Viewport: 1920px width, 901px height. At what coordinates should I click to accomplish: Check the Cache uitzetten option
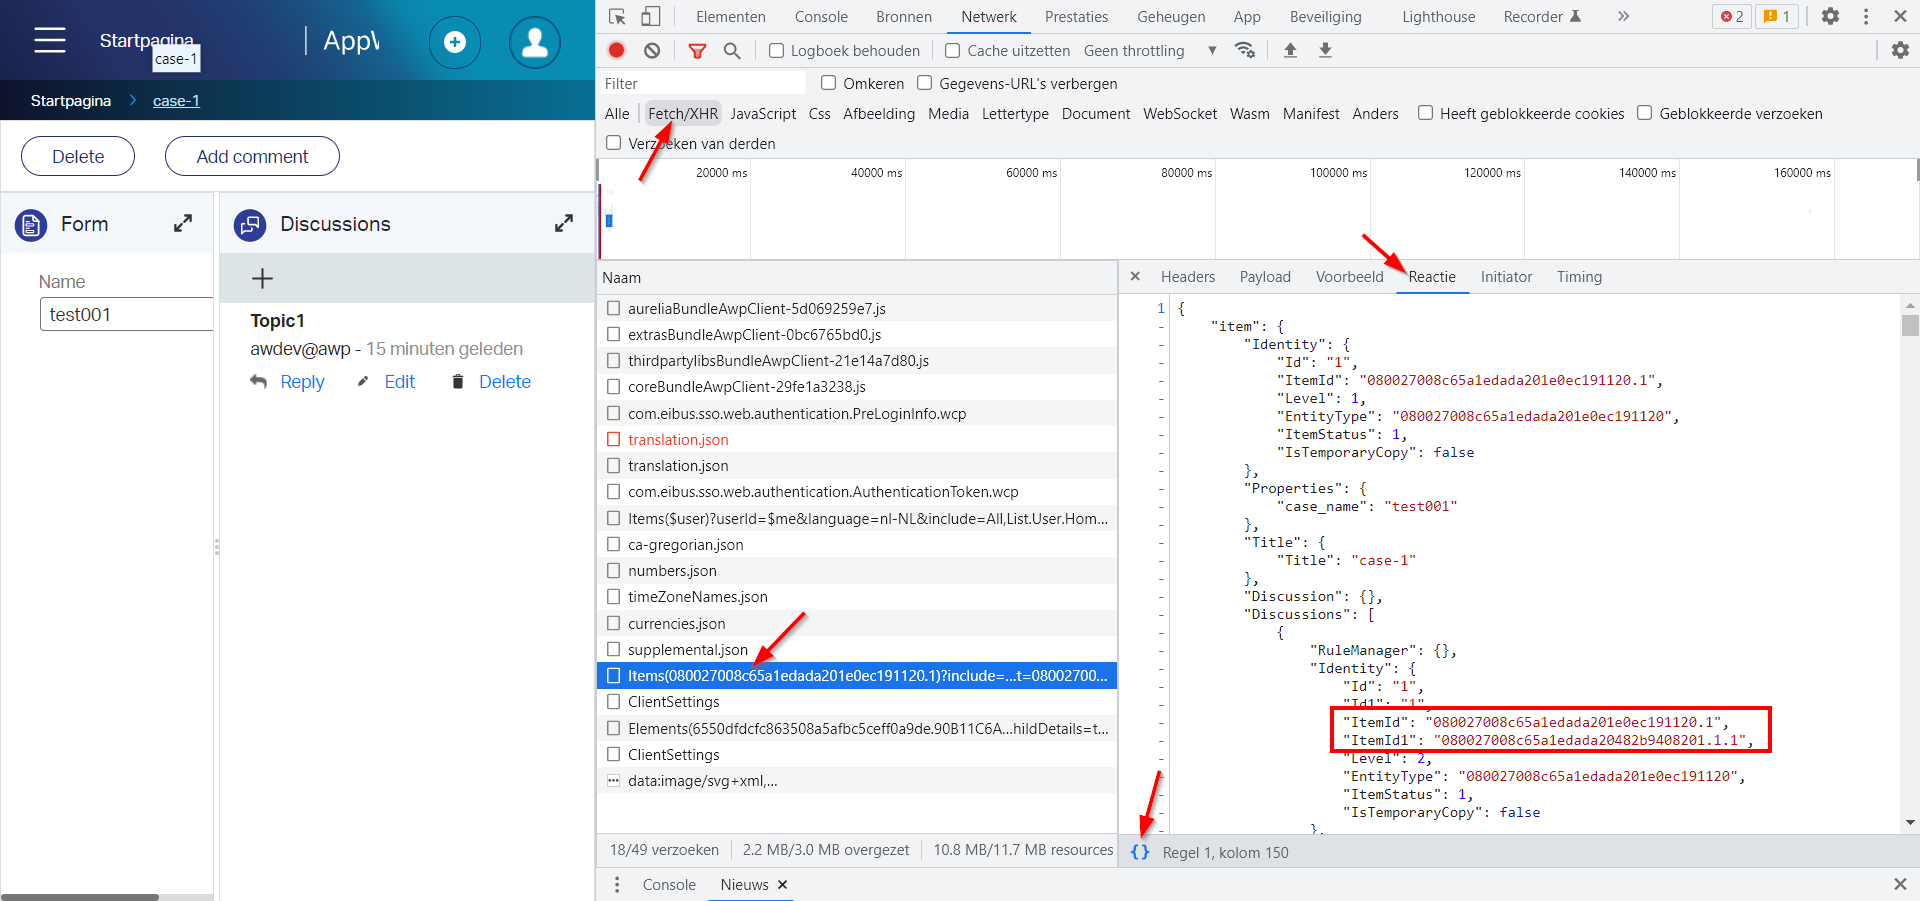(953, 51)
